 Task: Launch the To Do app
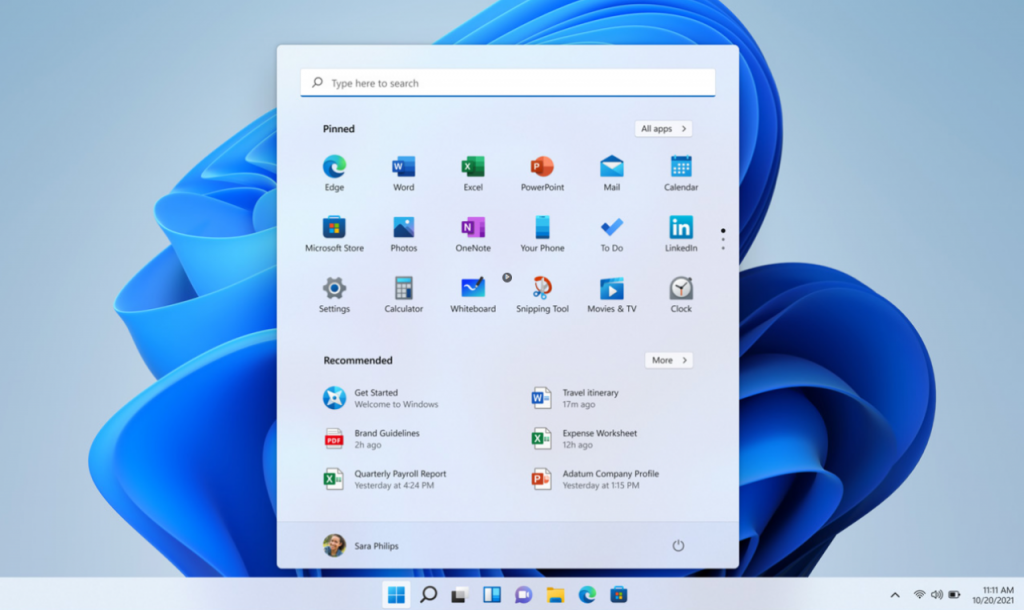(611, 234)
